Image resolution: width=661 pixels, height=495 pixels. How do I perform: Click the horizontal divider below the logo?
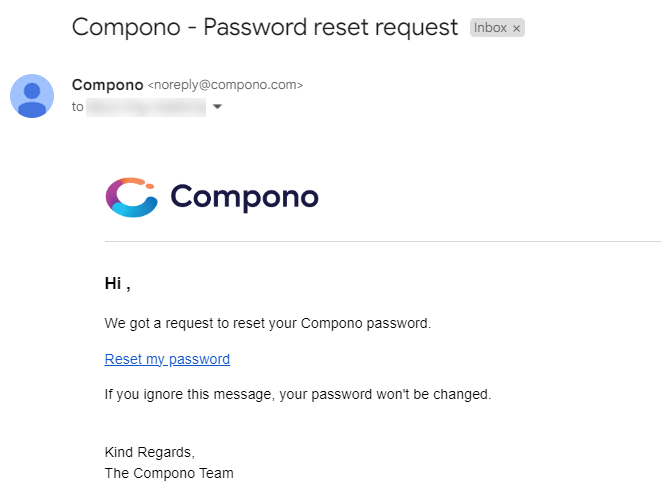(x=383, y=242)
